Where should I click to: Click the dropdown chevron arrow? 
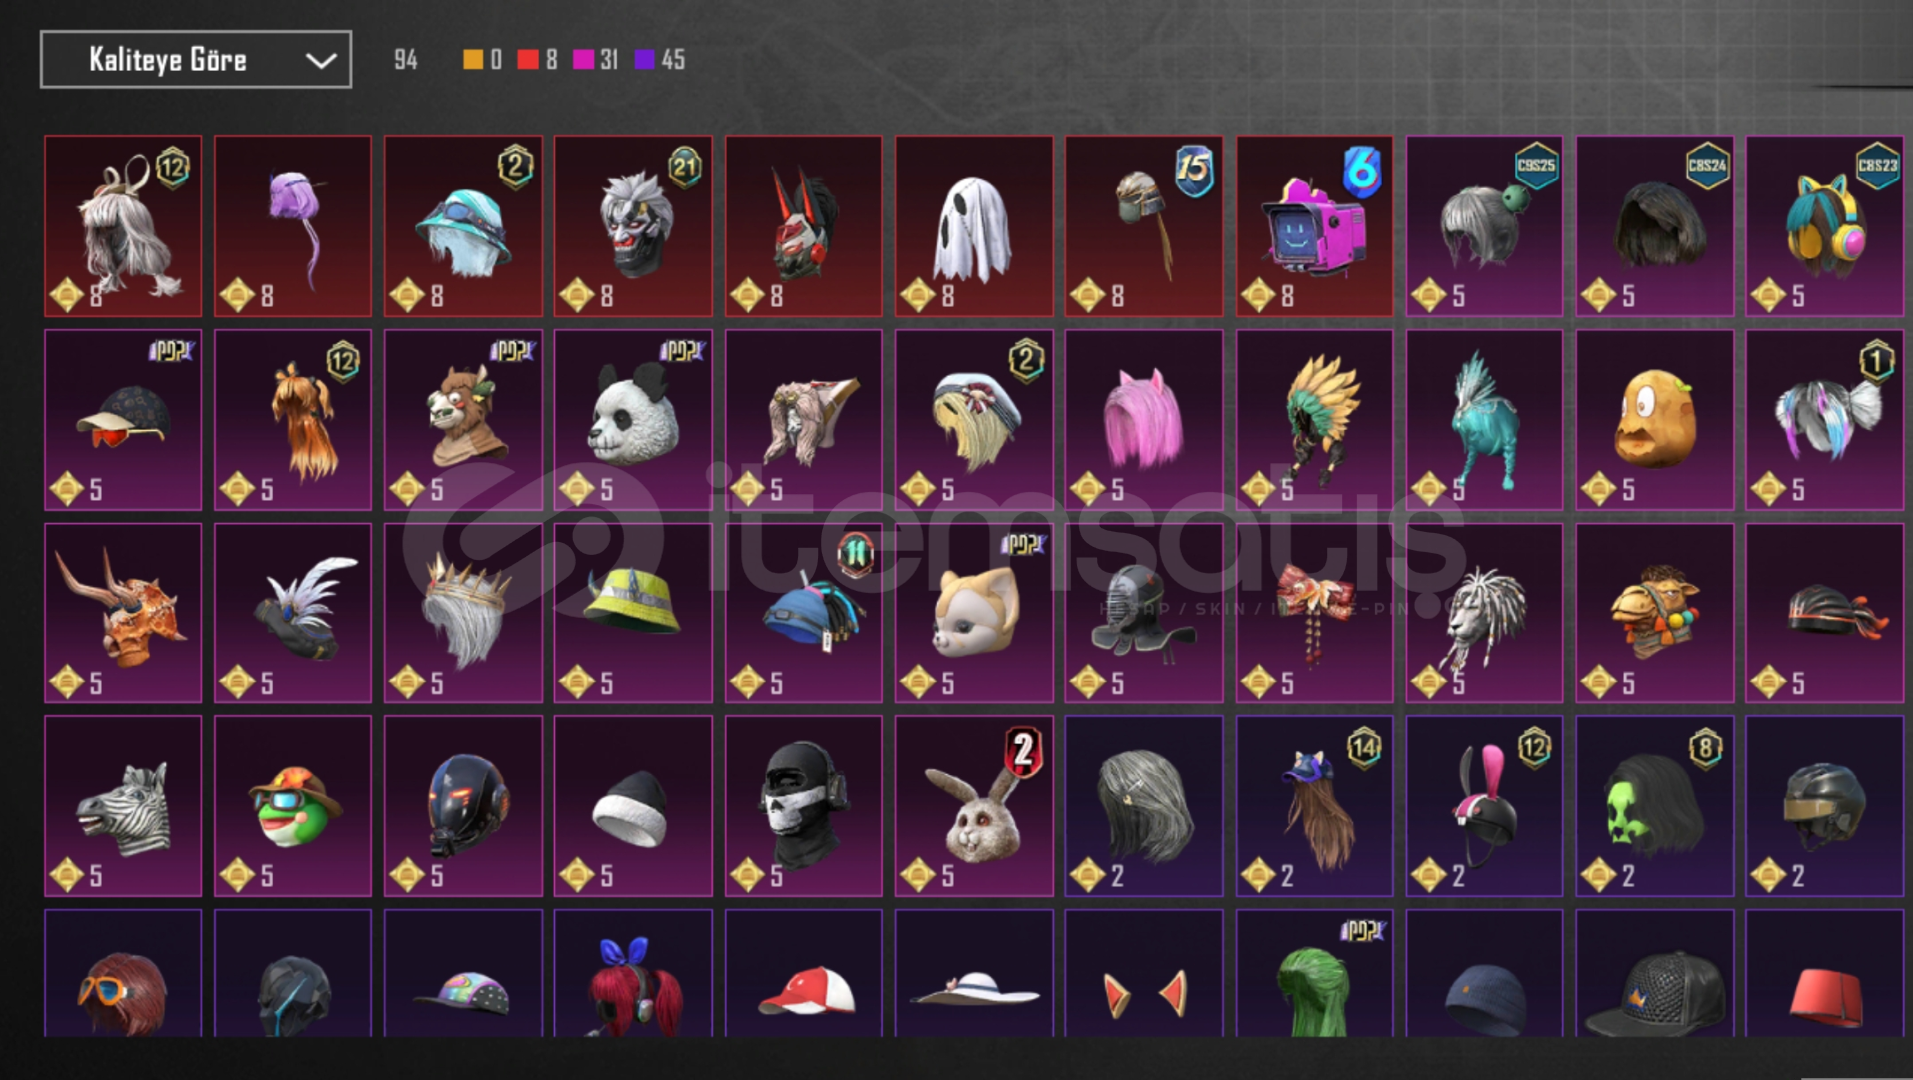[320, 61]
